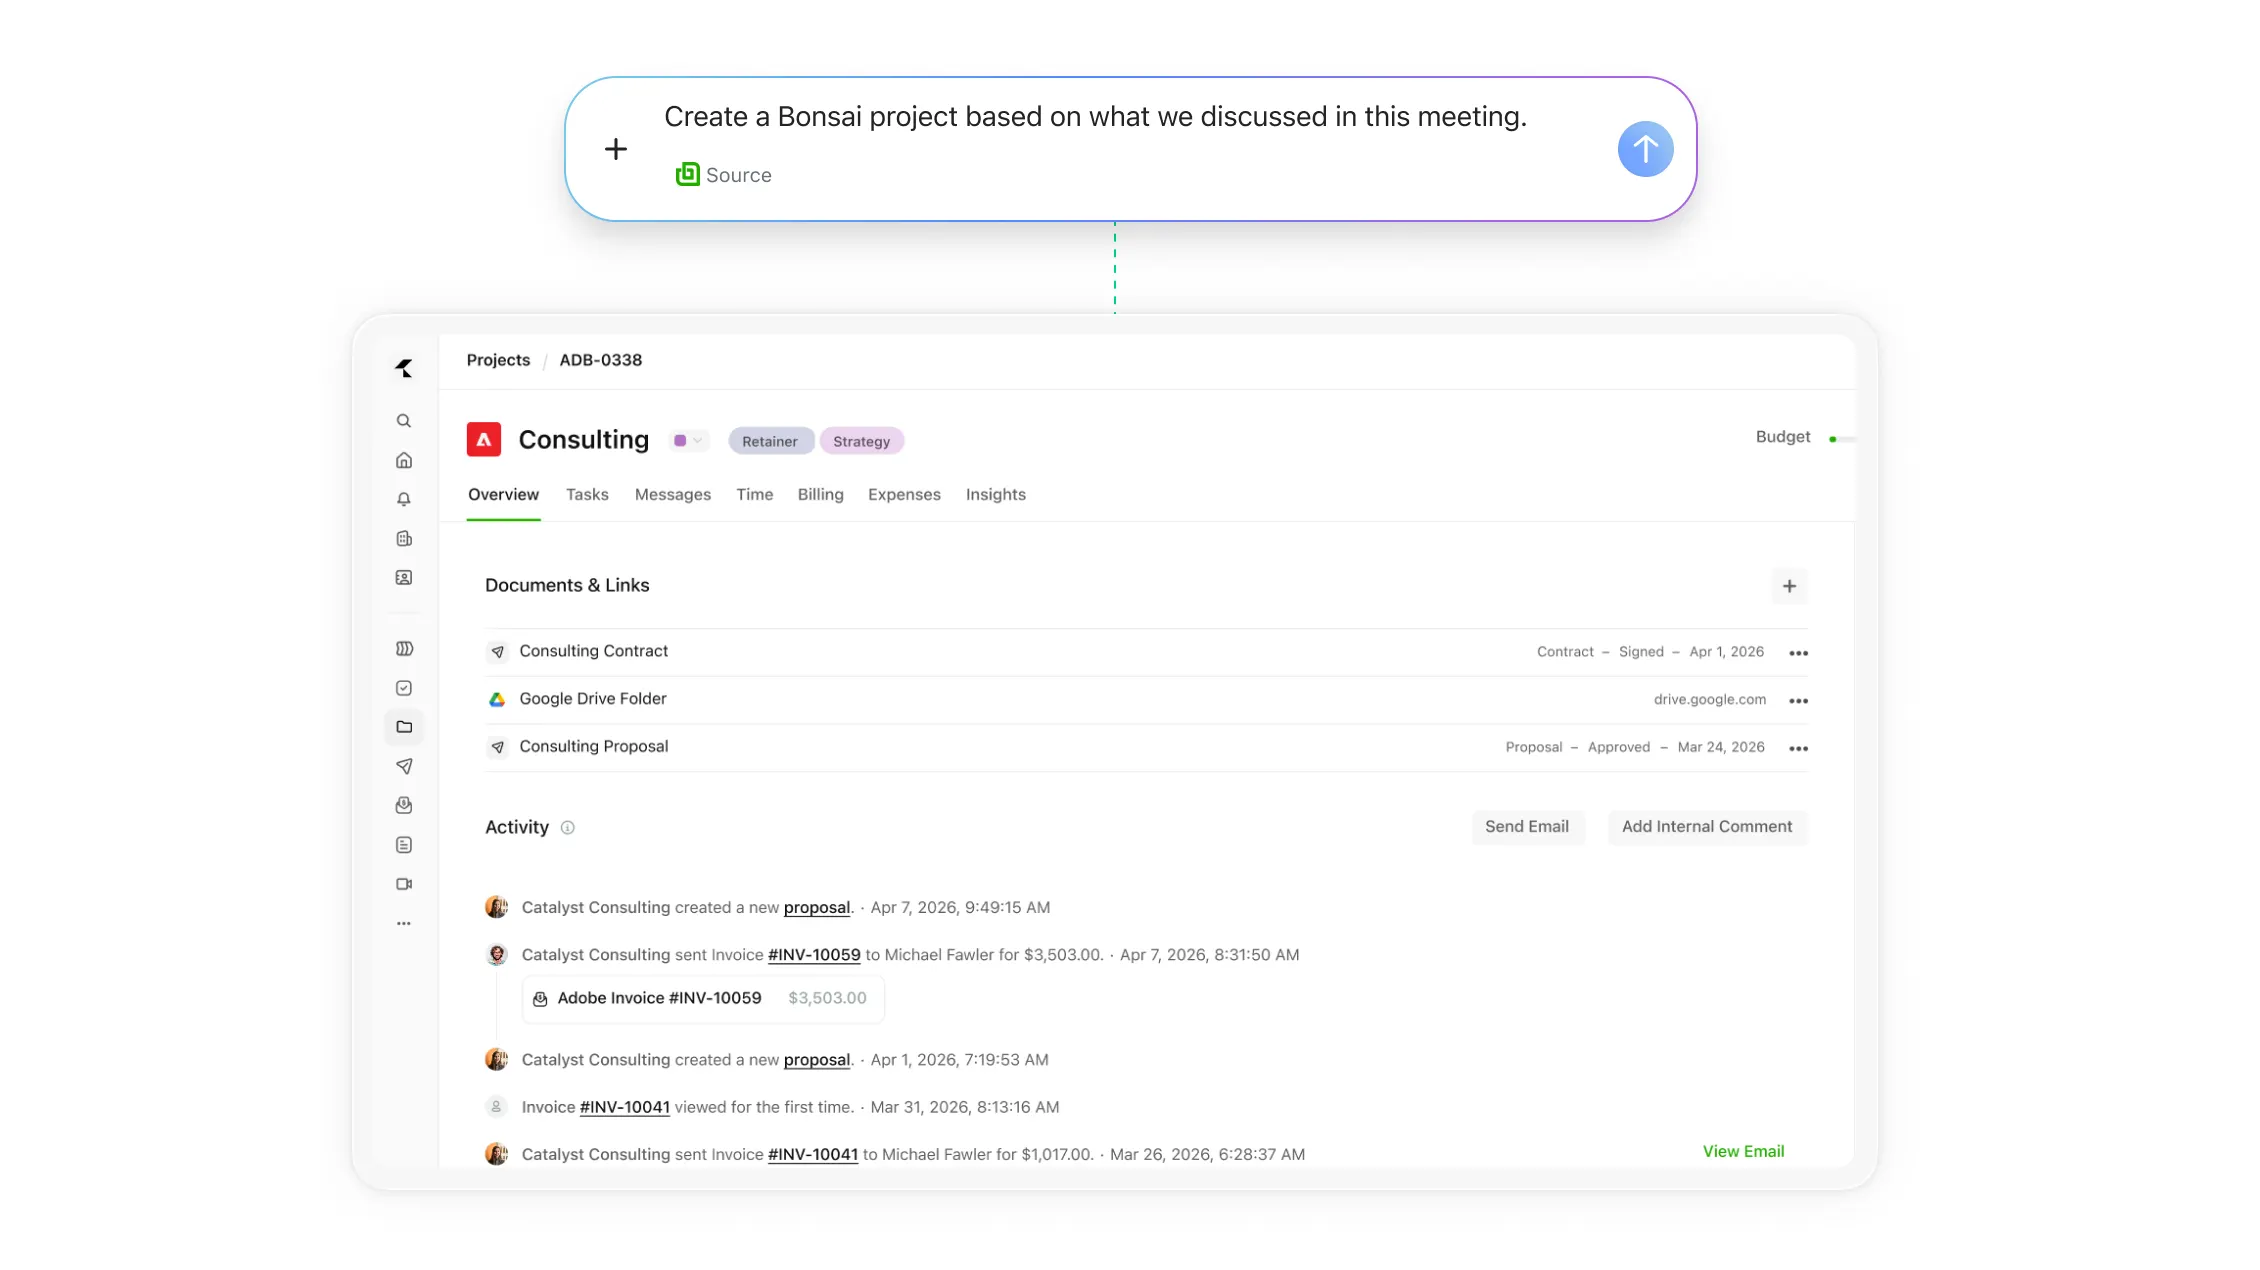Click into the prompt text field
2260x1270 pixels.
(1095, 117)
